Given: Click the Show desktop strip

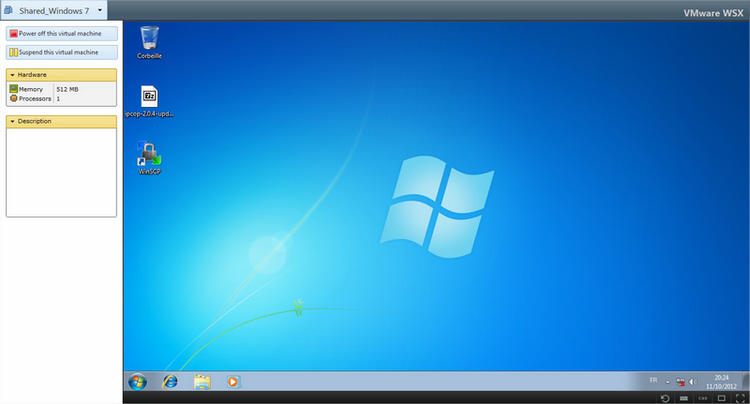Looking at the screenshot, I should [x=746, y=382].
